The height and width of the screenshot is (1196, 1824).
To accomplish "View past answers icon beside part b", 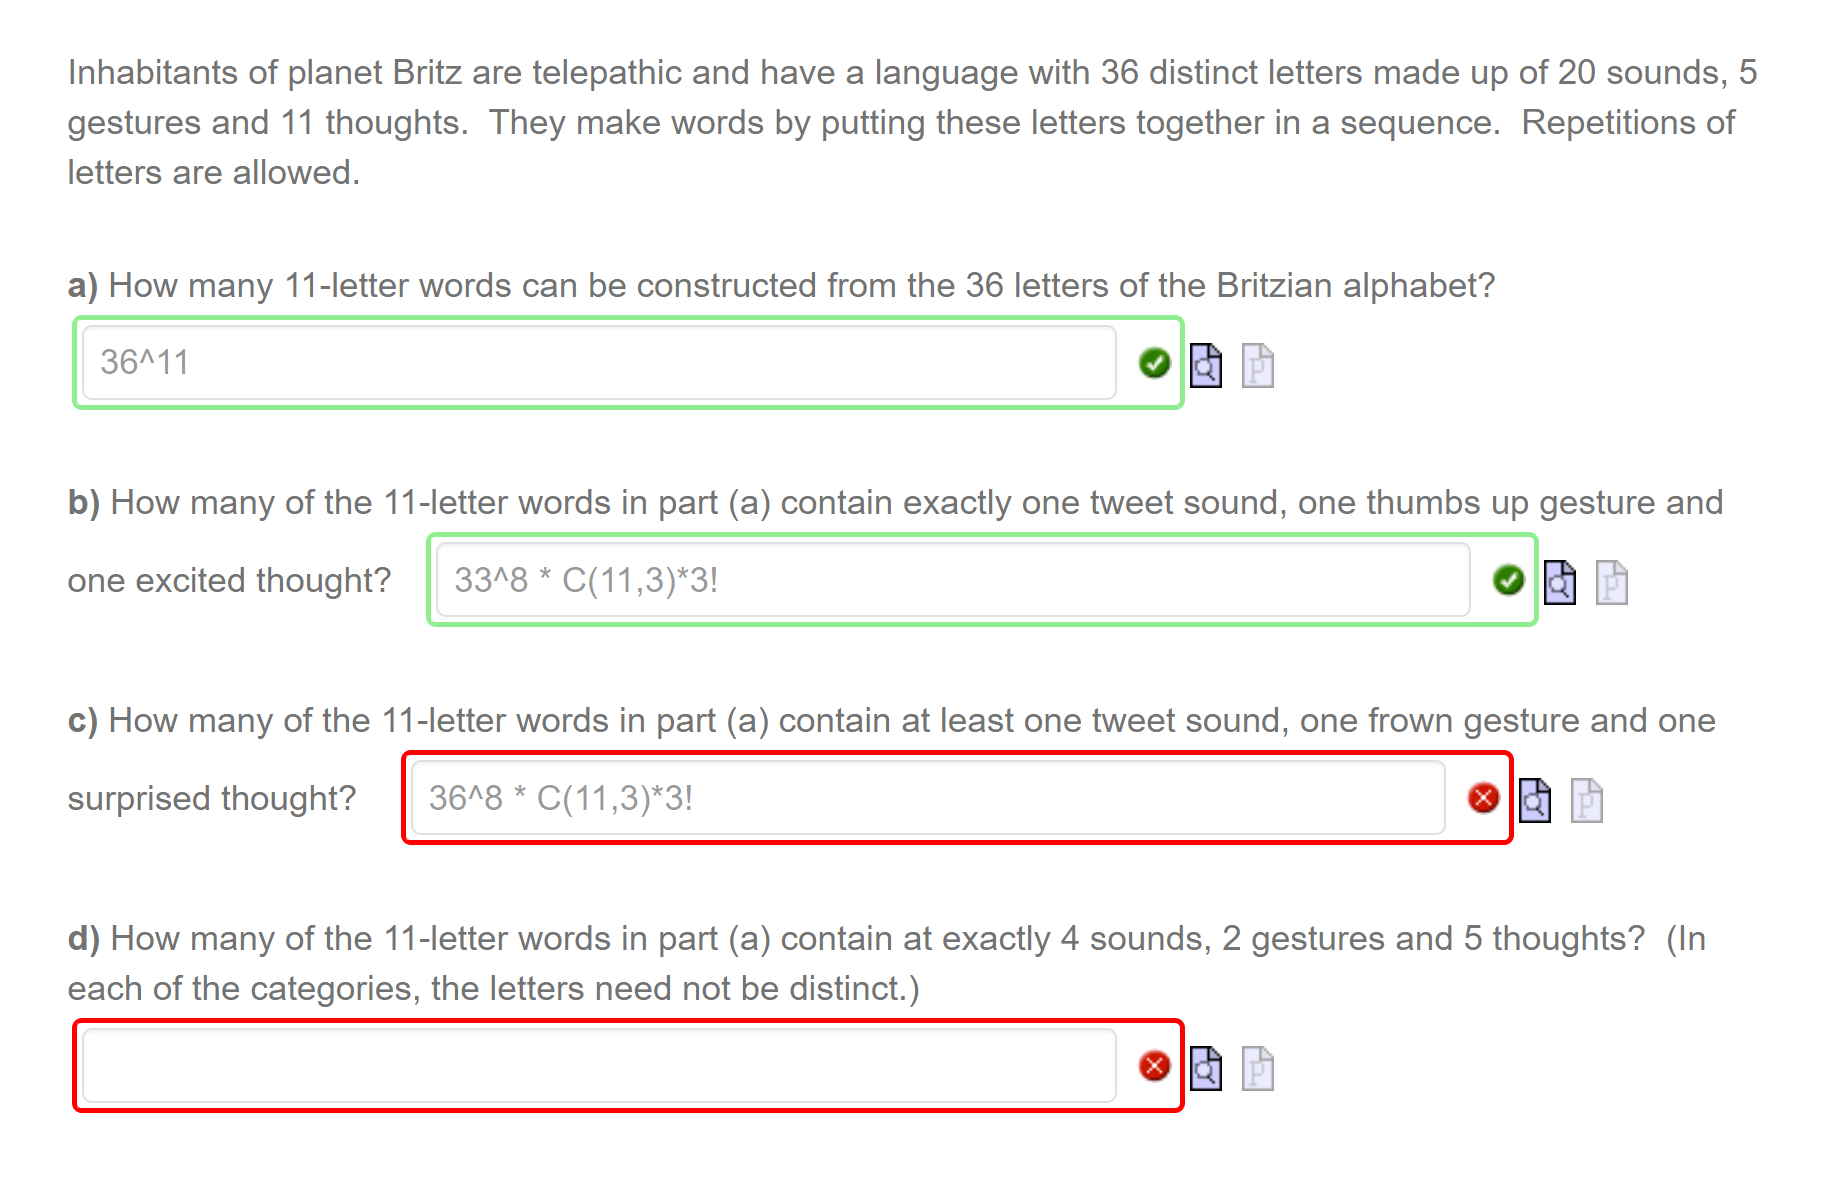I will [x=1613, y=584].
